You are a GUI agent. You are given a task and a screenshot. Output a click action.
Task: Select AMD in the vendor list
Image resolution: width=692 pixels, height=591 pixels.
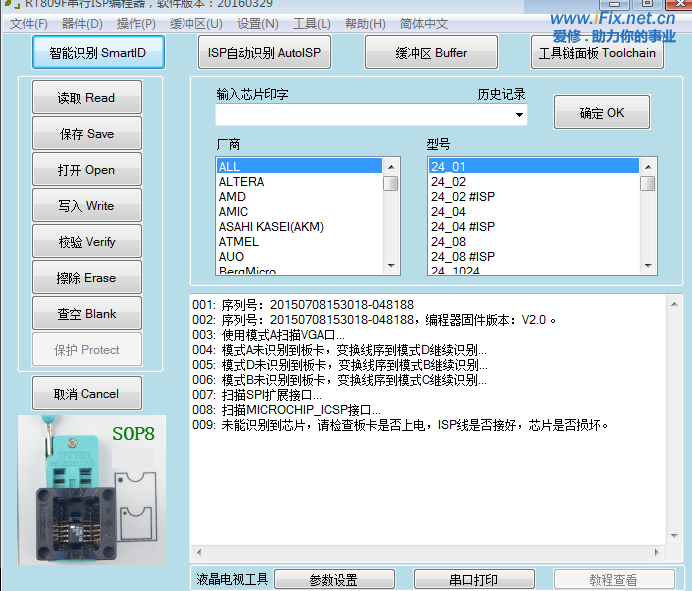[x=299, y=196]
